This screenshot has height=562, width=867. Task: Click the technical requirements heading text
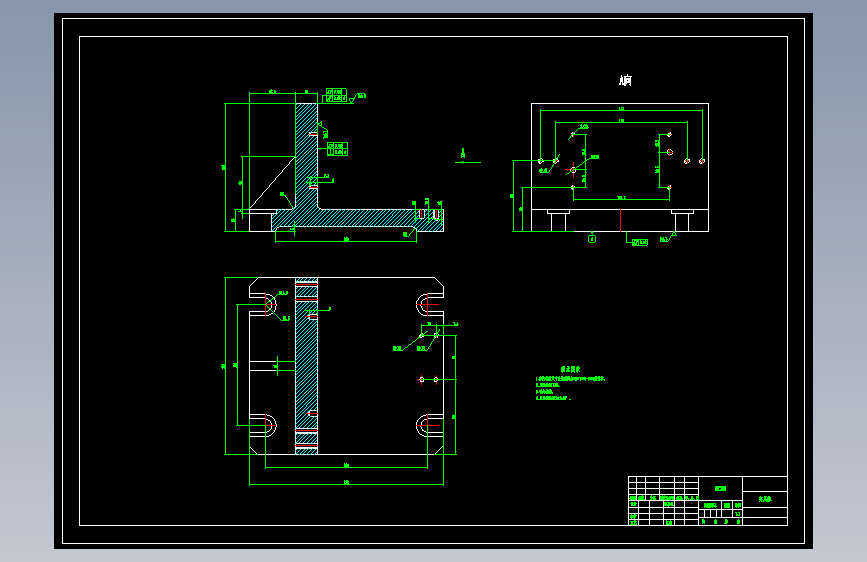pyautogui.click(x=570, y=369)
